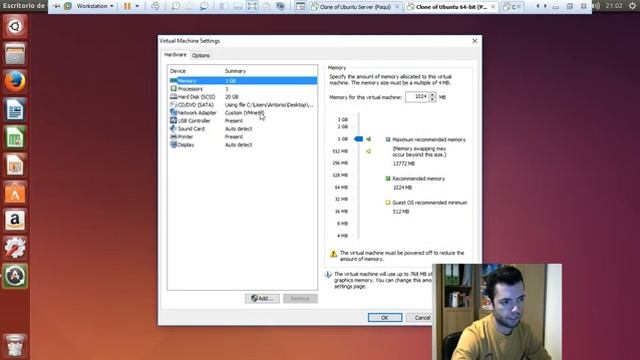640x360 pixels.
Task: Open LibreOffice Calc from the launcher
Action: point(15,137)
